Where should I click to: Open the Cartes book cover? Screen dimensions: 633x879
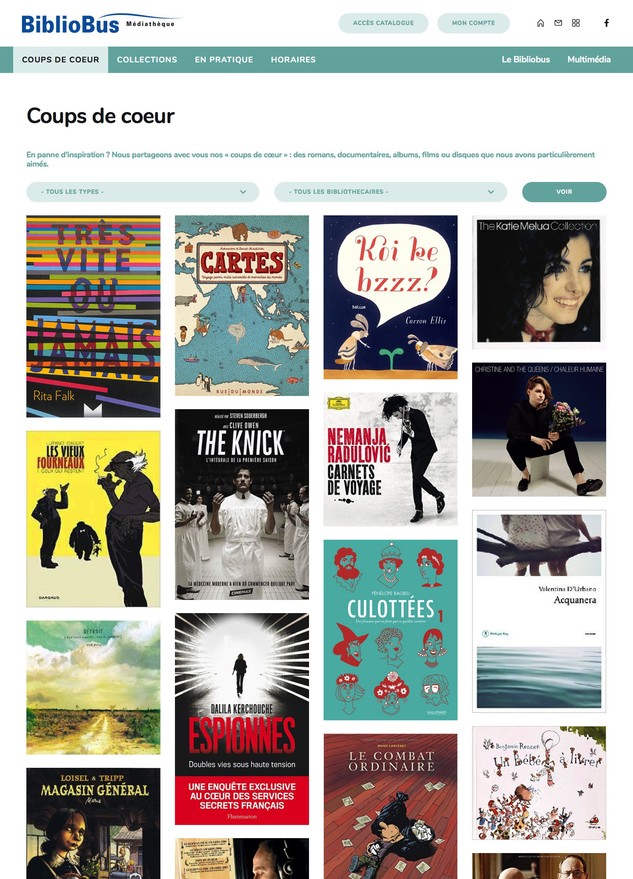(x=242, y=306)
